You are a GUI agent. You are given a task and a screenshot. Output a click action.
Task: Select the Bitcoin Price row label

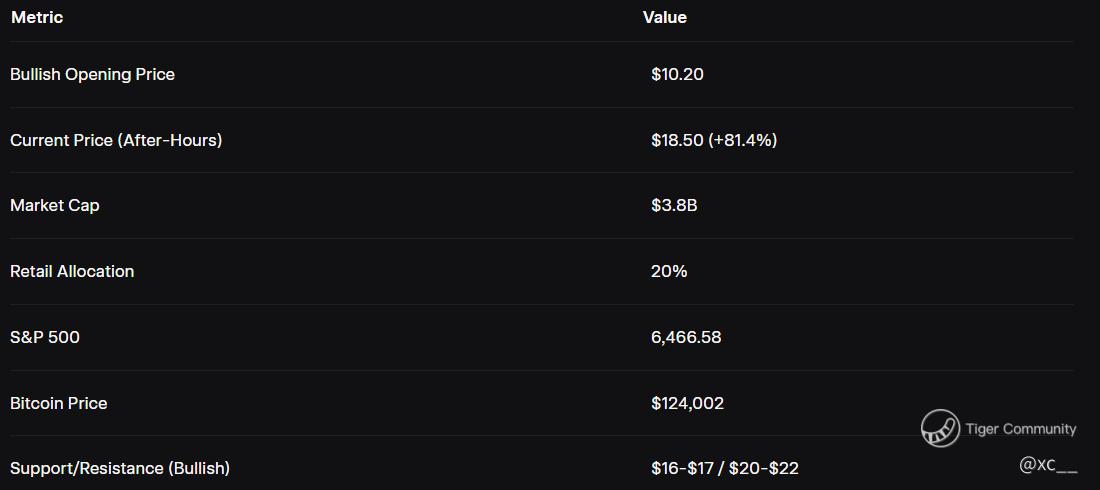pyautogui.click(x=59, y=403)
